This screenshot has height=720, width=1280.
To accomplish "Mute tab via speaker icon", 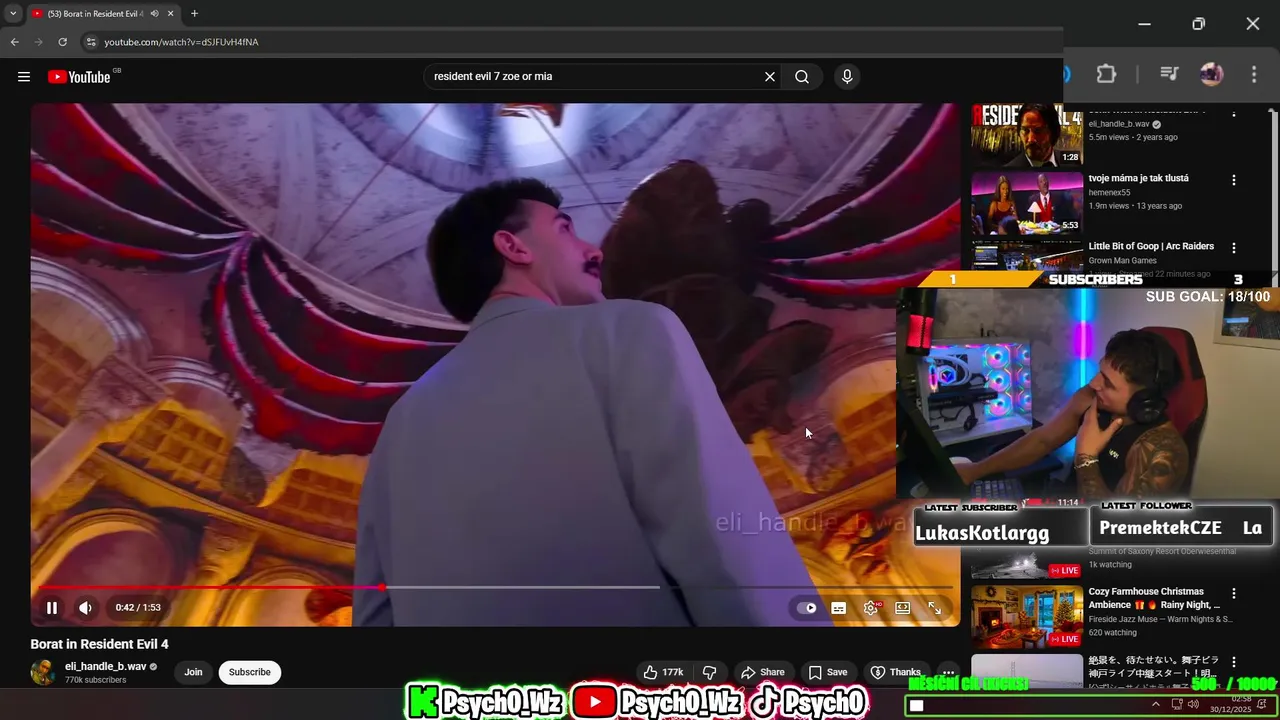I will coord(154,13).
